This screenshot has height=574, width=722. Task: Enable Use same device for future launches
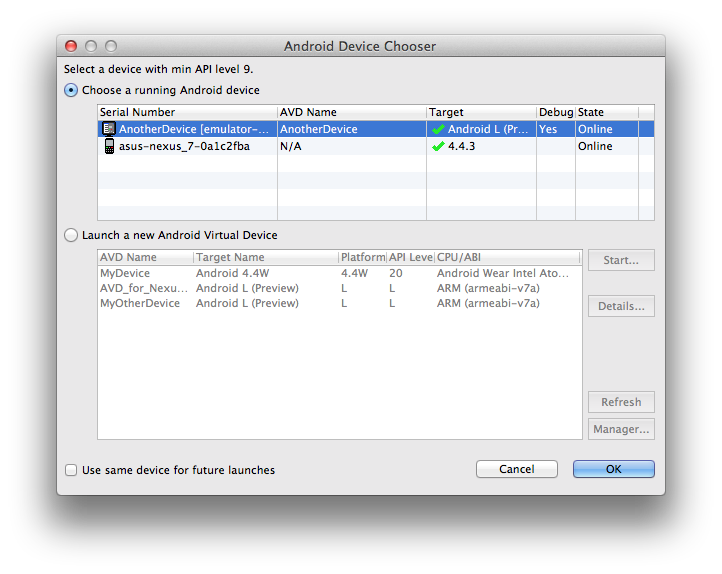(x=71, y=470)
